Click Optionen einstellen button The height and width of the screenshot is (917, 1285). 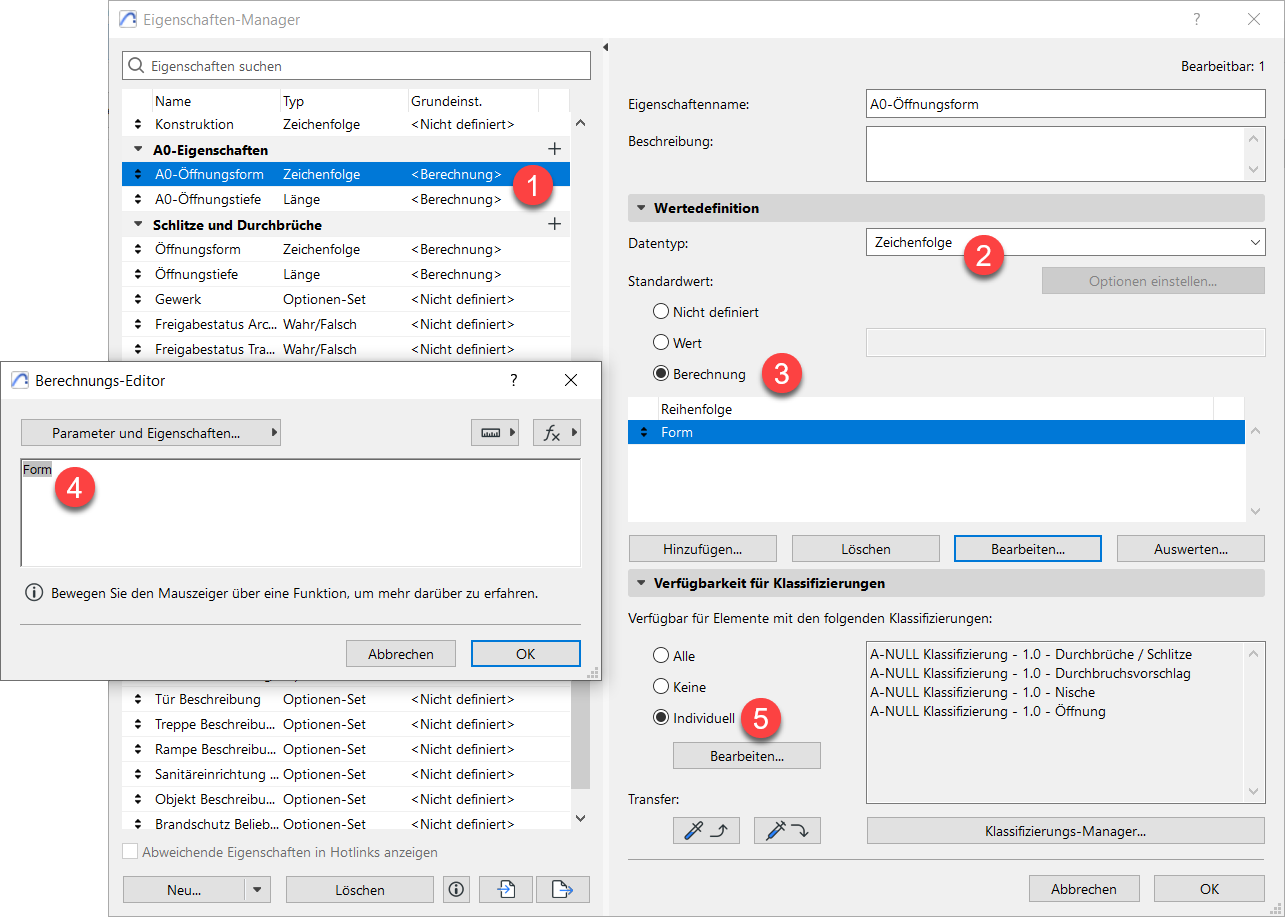[1153, 281]
